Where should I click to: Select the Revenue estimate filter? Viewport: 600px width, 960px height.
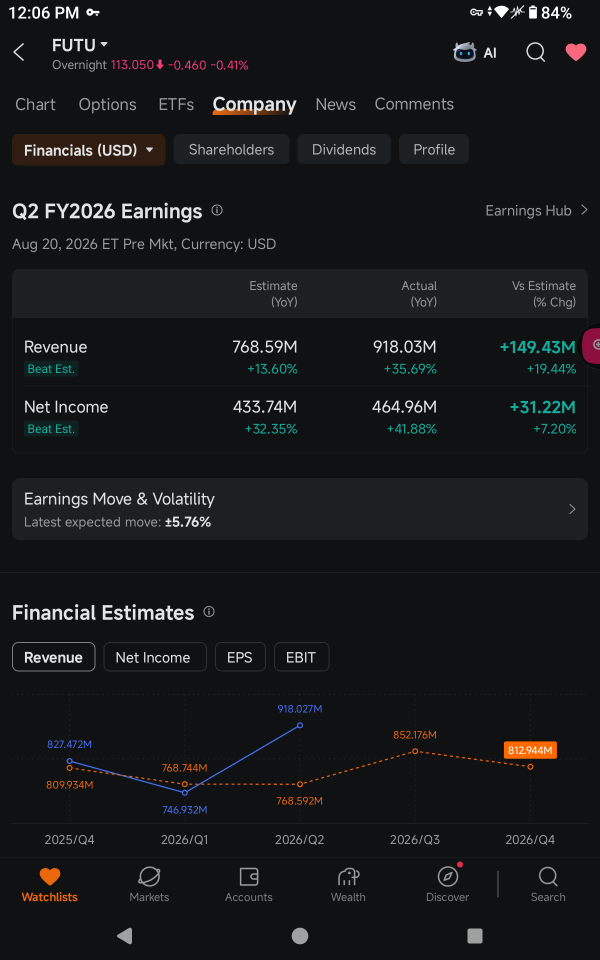pyautogui.click(x=54, y=657)
